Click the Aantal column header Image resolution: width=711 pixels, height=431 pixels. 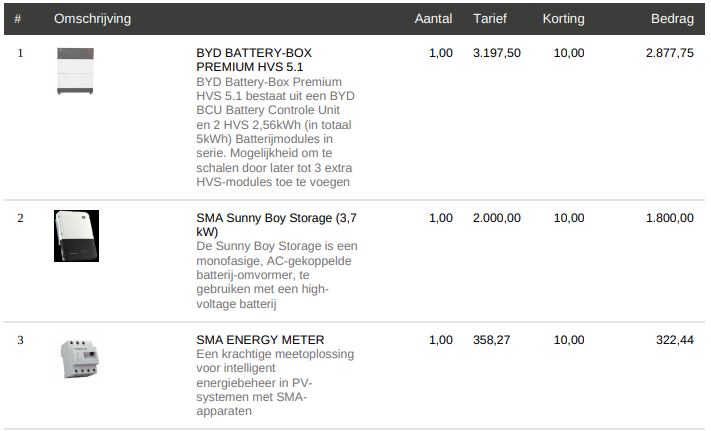point(433,19)
